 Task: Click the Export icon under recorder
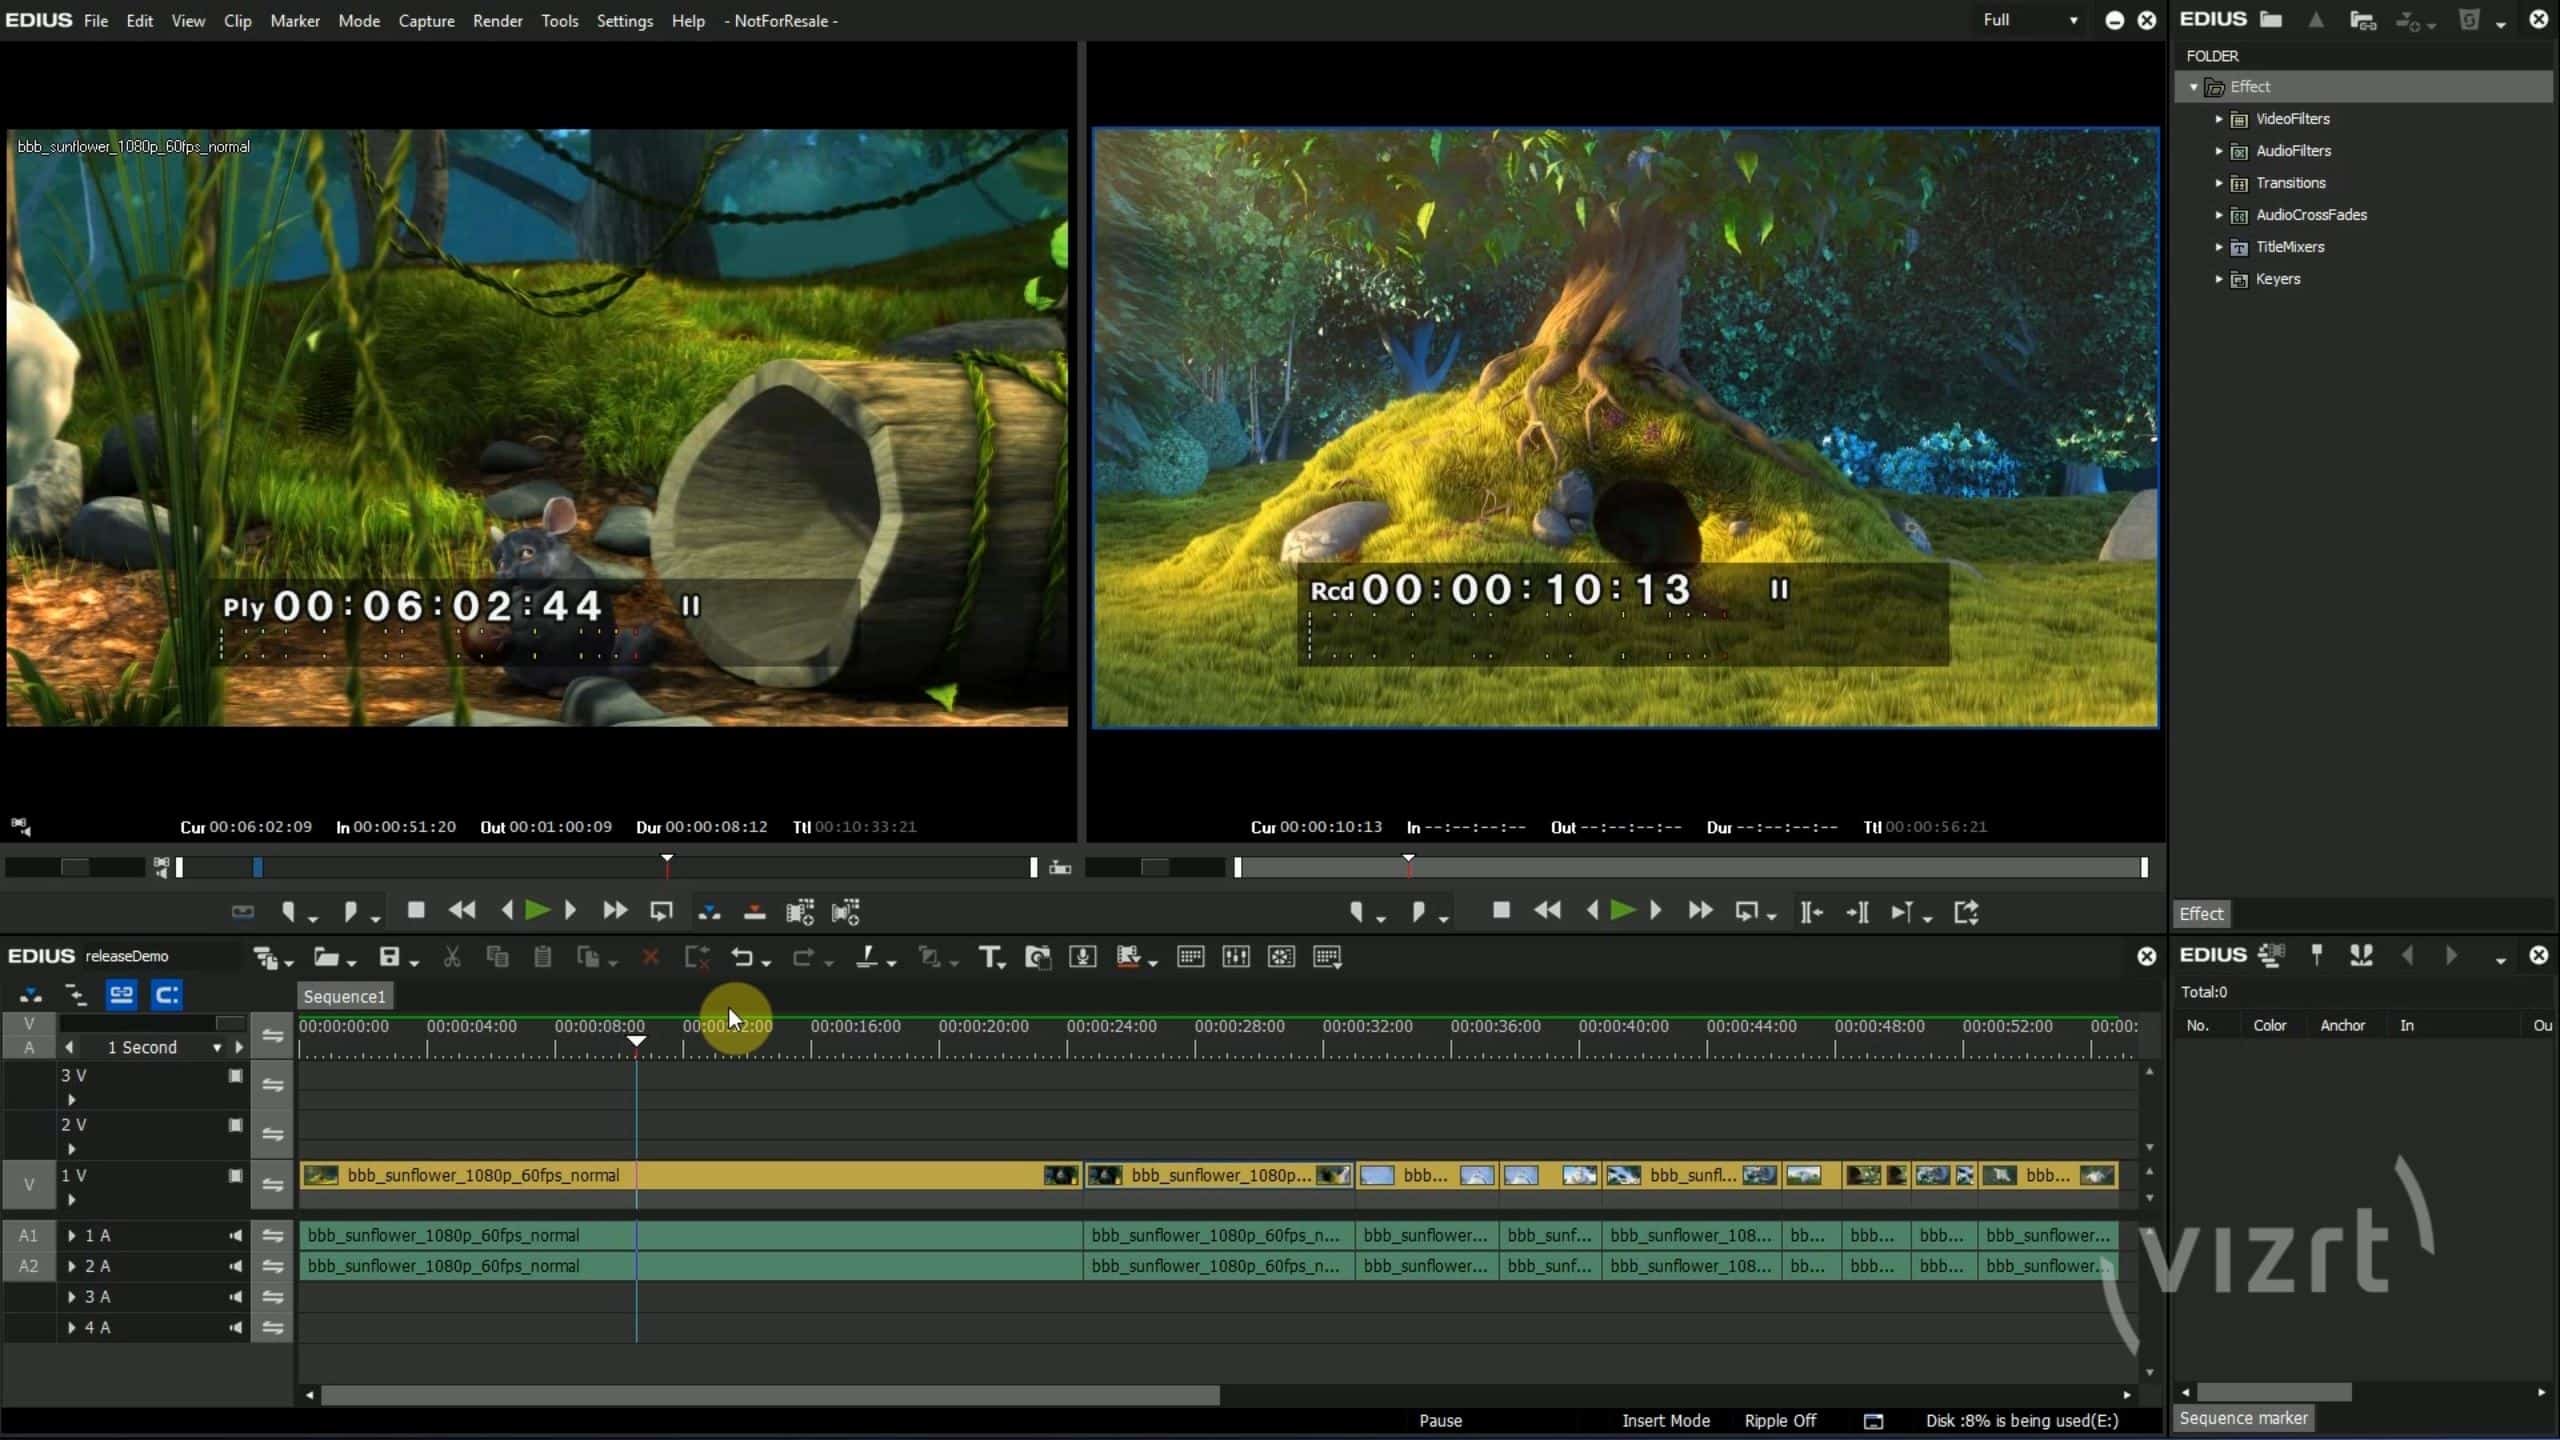click(x=1966, y=911)
